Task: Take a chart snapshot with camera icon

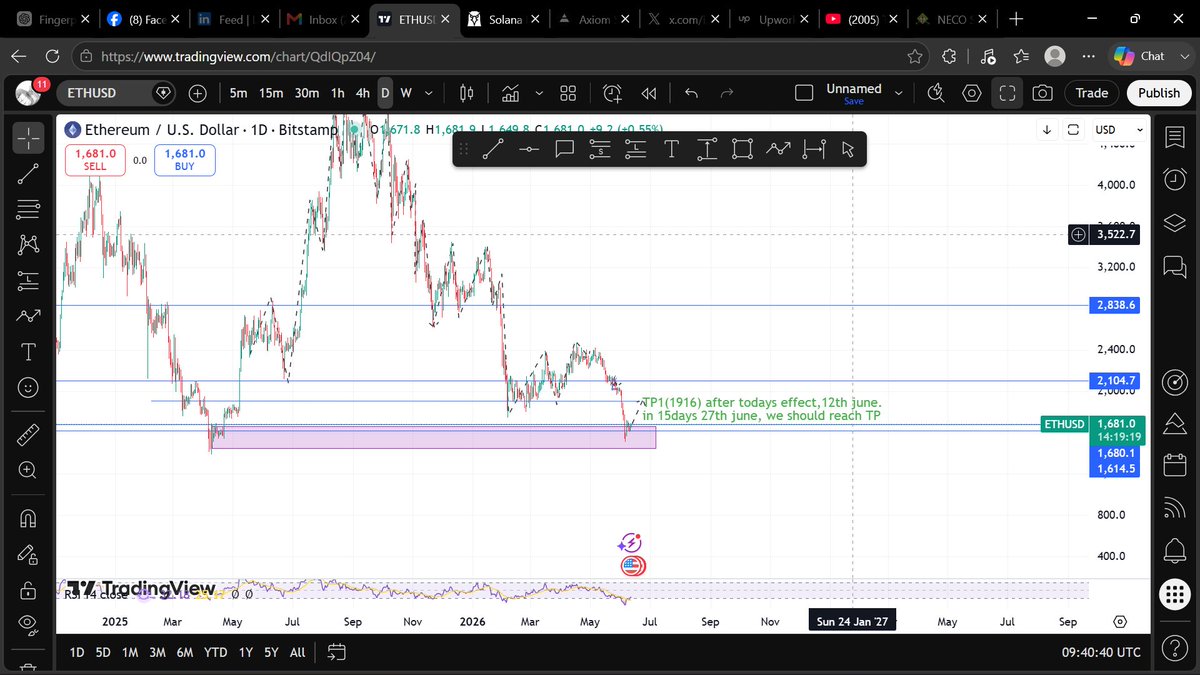Action: pos(1042,93)
